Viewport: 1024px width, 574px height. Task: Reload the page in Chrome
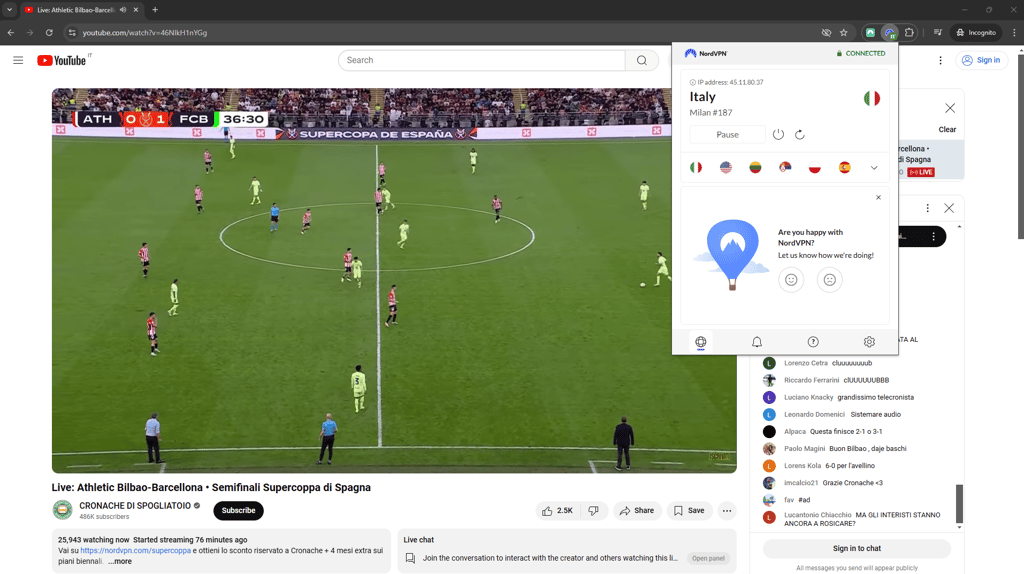point(49,33)
